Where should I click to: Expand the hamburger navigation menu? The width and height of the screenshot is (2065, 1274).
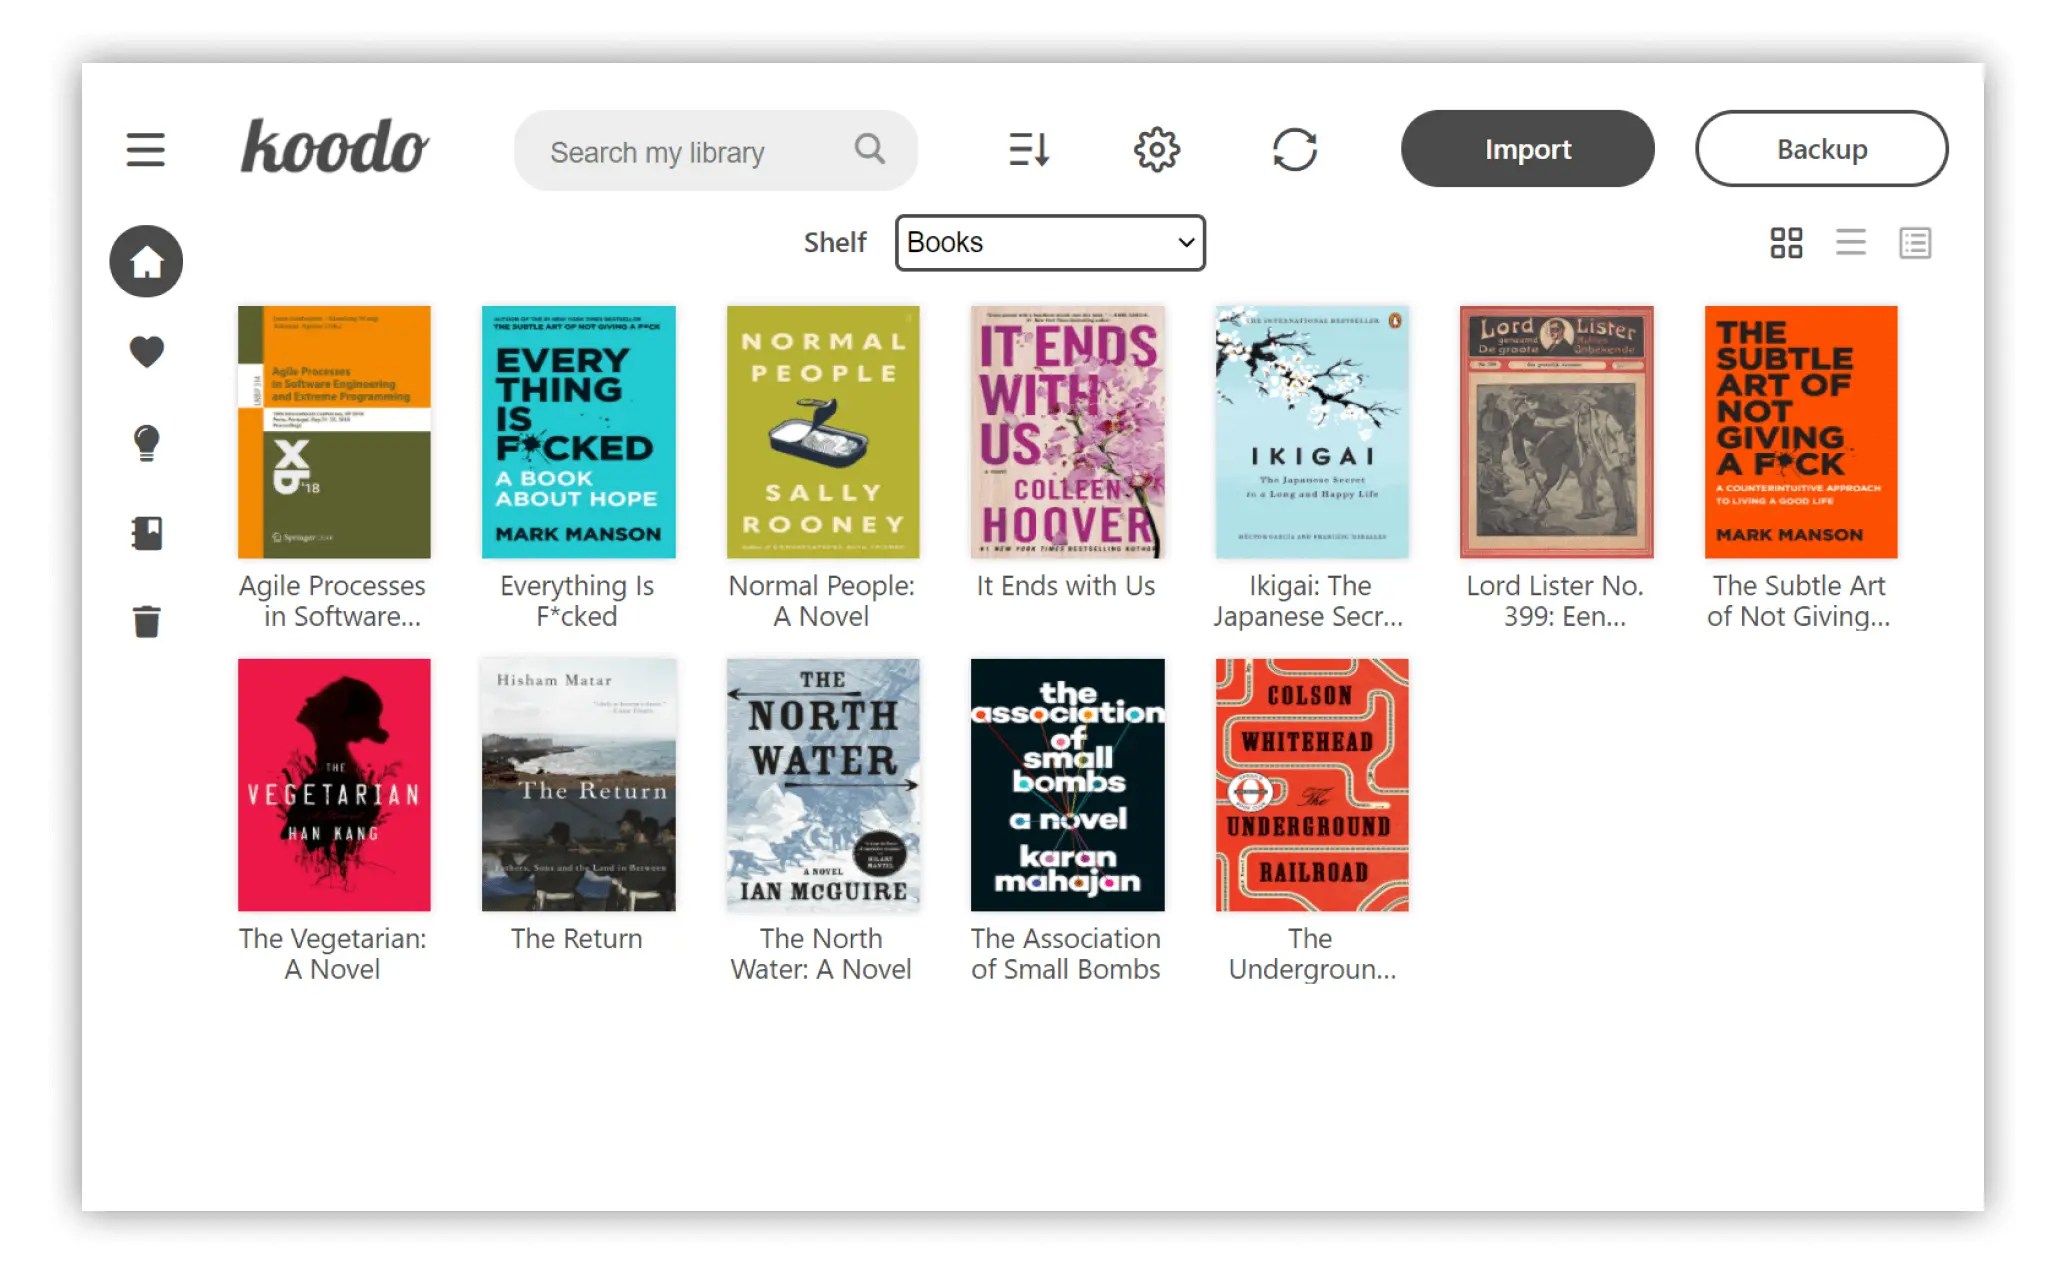[145, 149]
